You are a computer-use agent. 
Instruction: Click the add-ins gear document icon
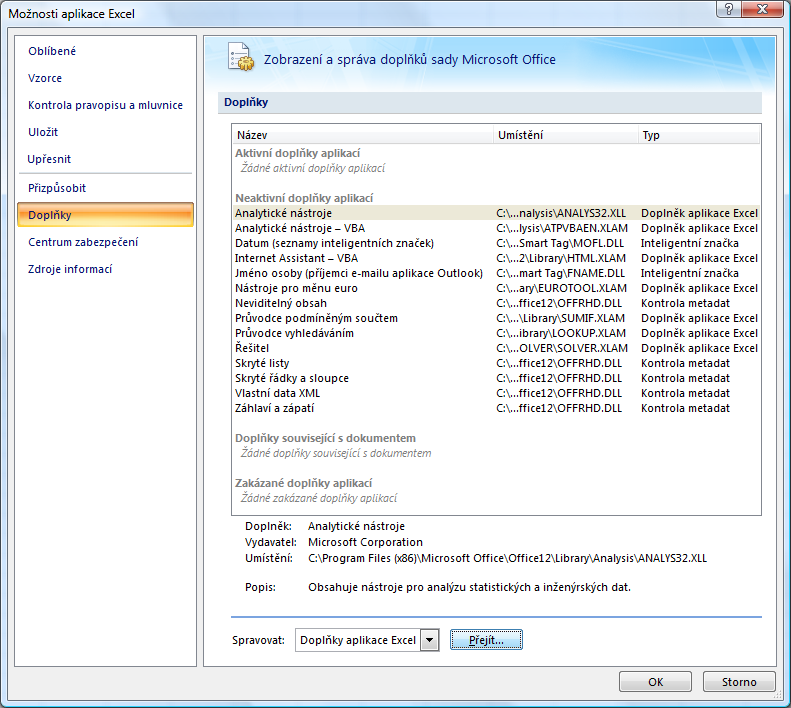241,57
